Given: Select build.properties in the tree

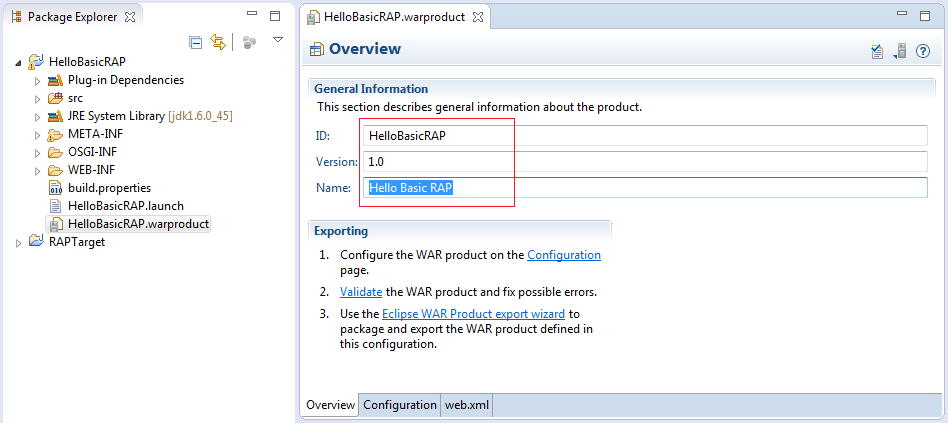Looking at the screenshot, I should click(x=109, y=188).
